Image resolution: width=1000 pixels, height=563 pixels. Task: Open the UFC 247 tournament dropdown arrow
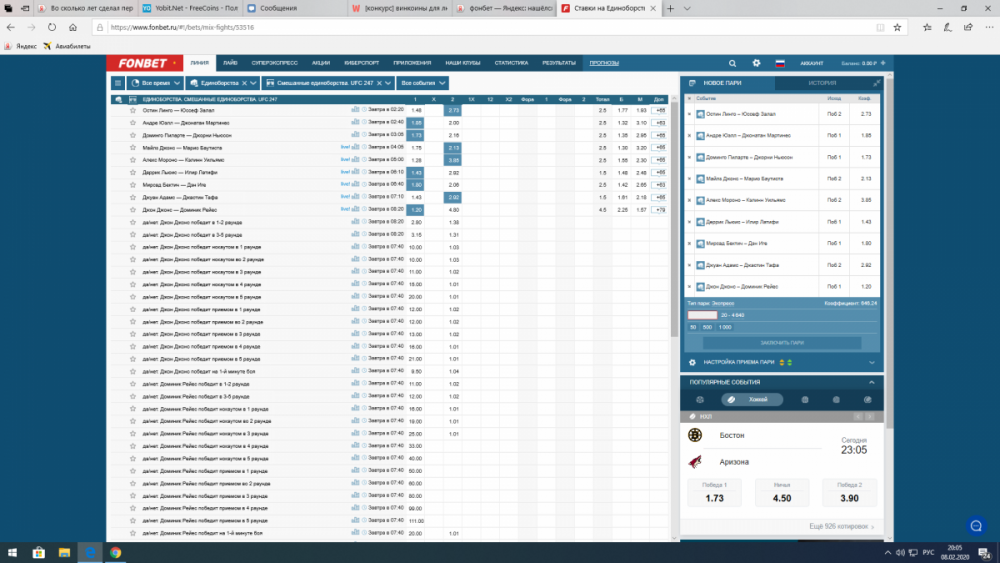388,83
